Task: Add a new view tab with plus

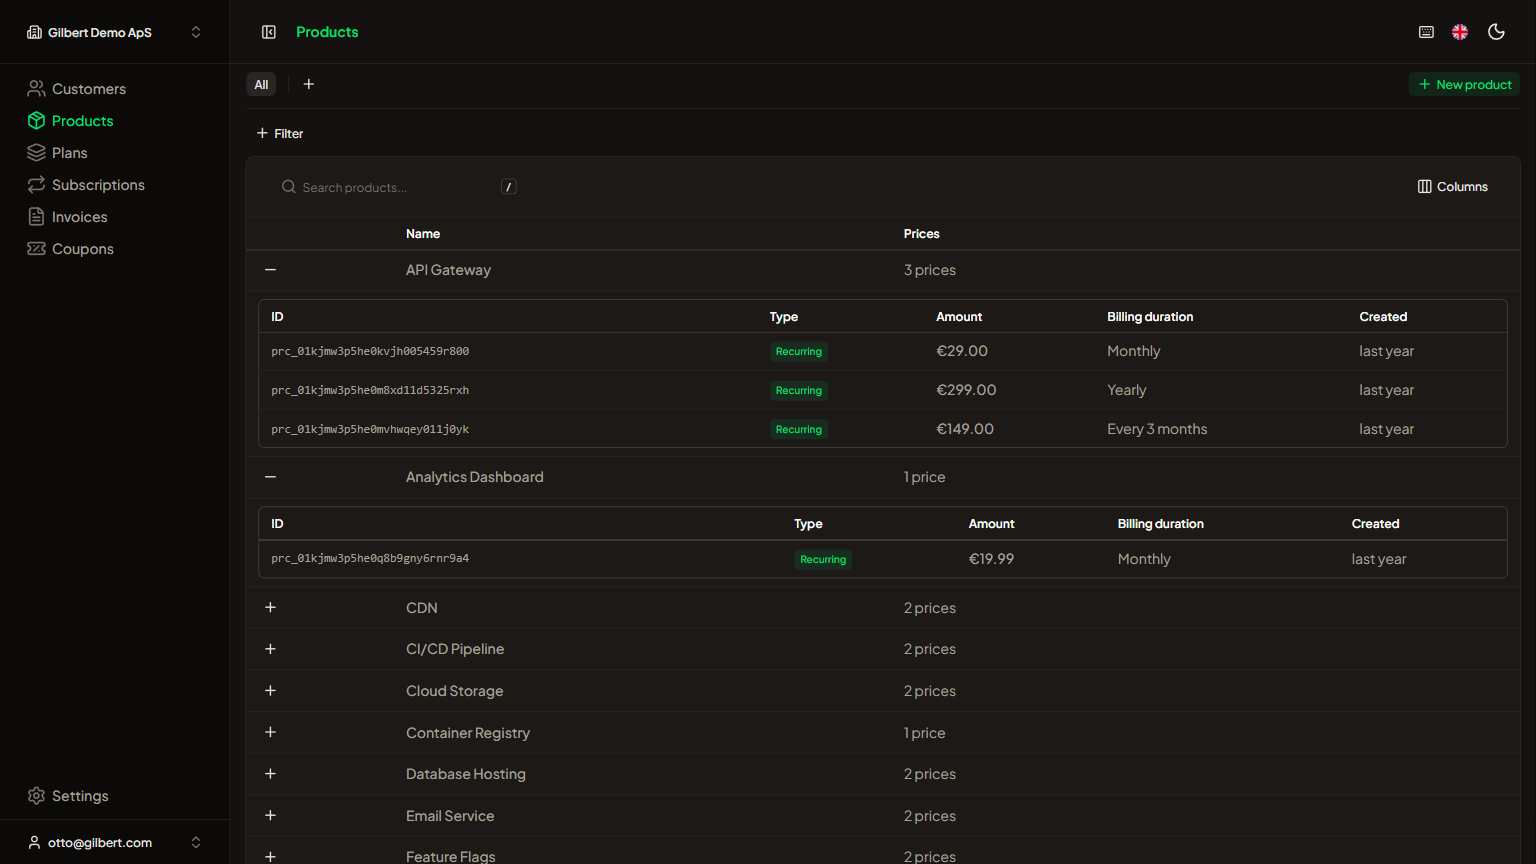Action: pos(309,85)
